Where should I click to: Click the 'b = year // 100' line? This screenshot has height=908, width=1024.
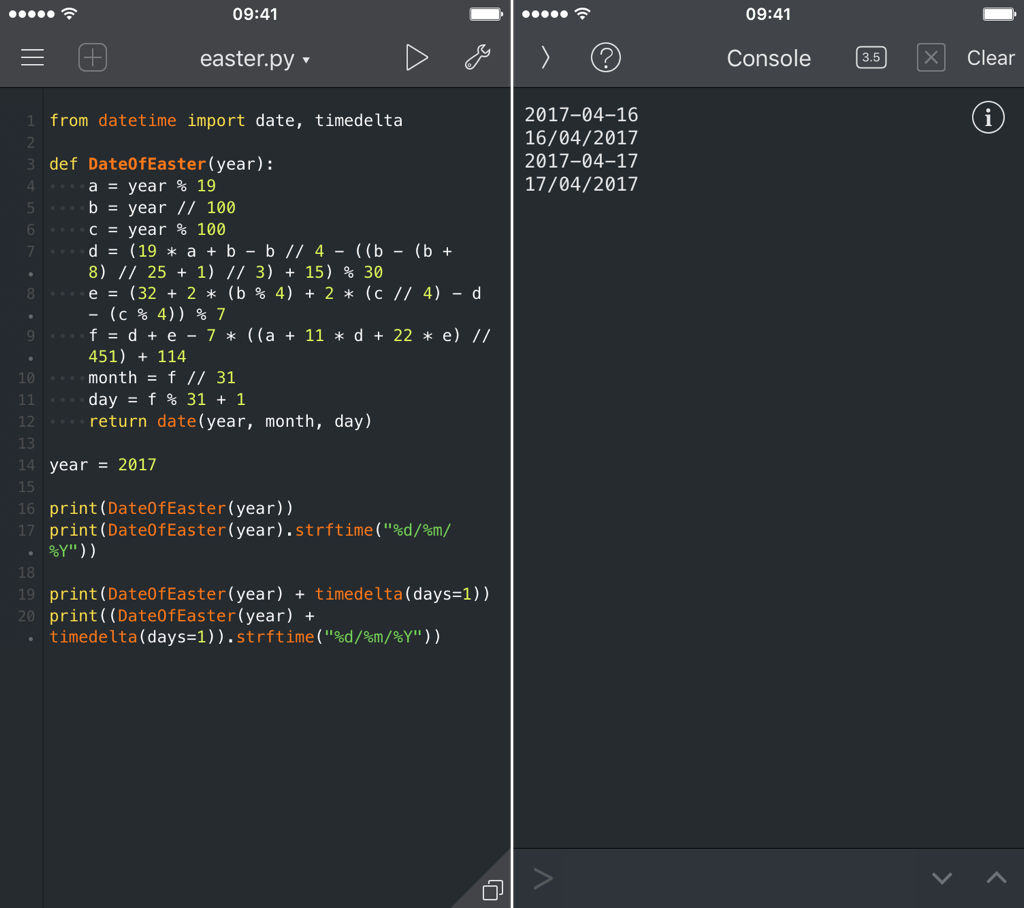[x=162, y=208]
